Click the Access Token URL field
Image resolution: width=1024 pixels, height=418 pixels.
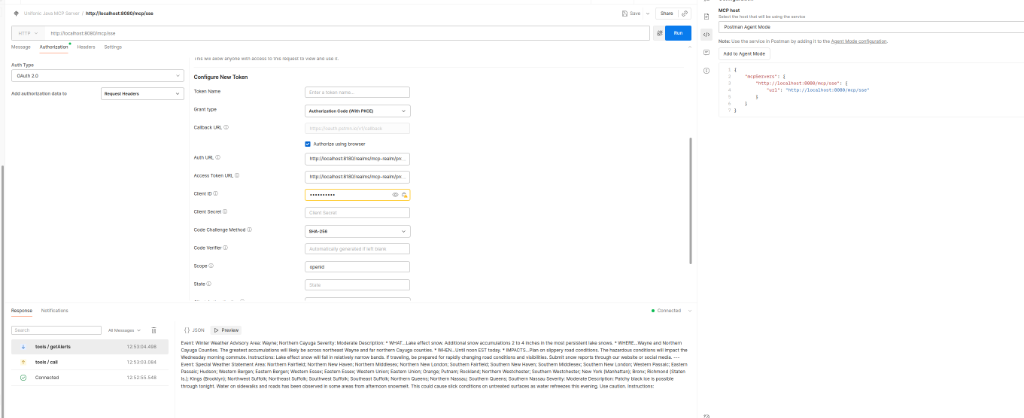(x=357, y=177)
